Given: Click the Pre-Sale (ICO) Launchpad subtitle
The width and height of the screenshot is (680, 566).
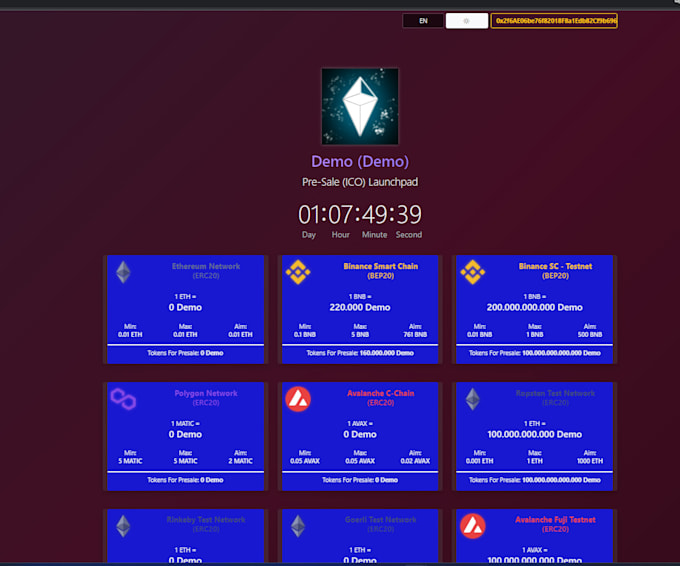Looking at the screenshot, I should (360, 182).
